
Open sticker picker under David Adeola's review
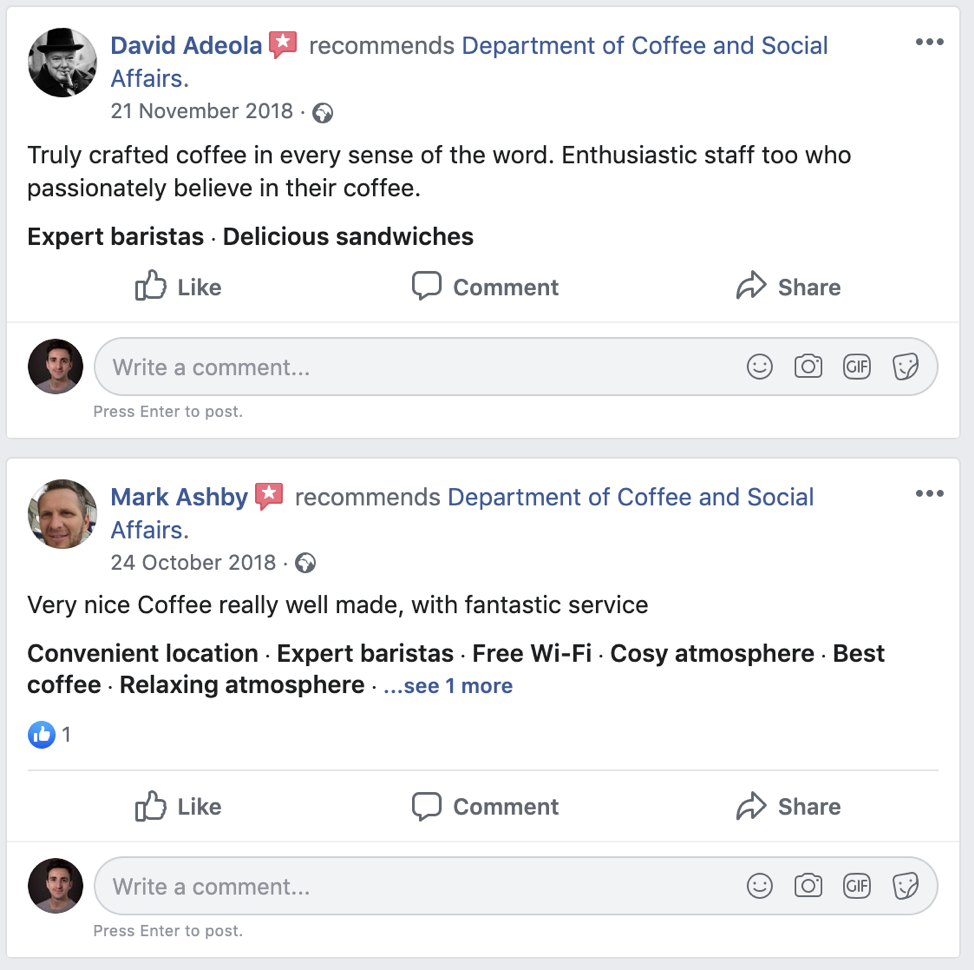pos(905,367)
